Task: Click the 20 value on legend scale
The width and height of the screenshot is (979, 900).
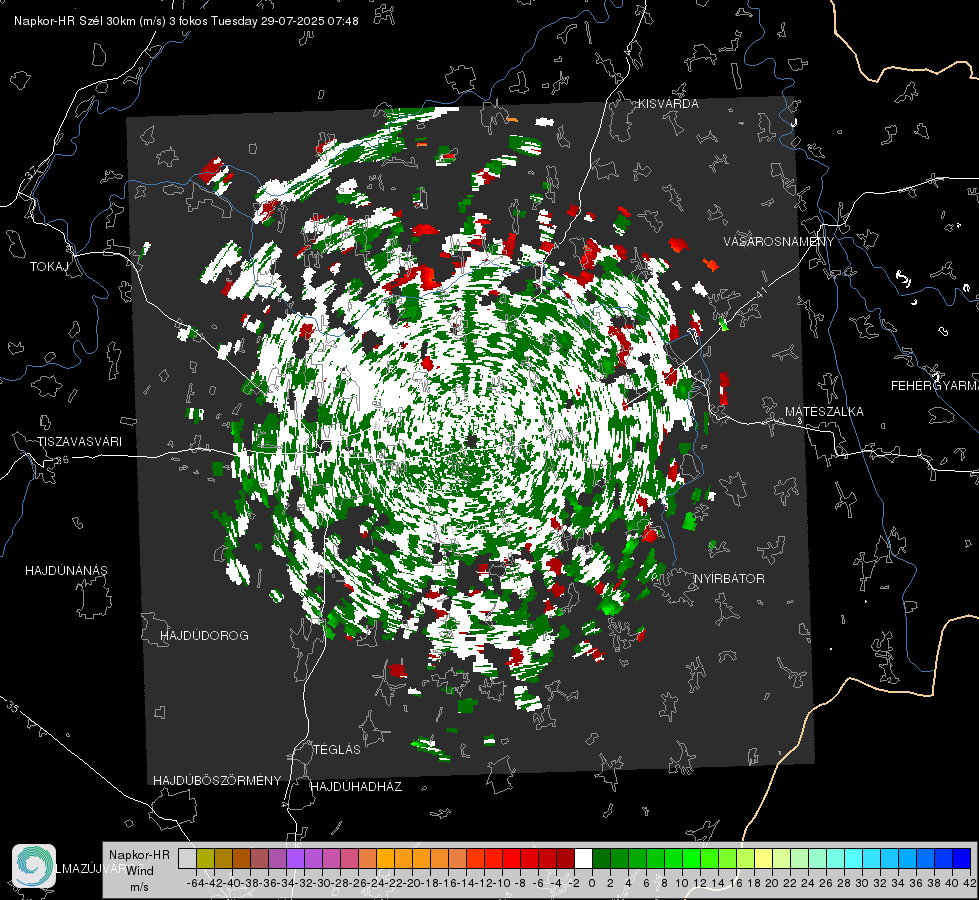Action: pos(772,883)
